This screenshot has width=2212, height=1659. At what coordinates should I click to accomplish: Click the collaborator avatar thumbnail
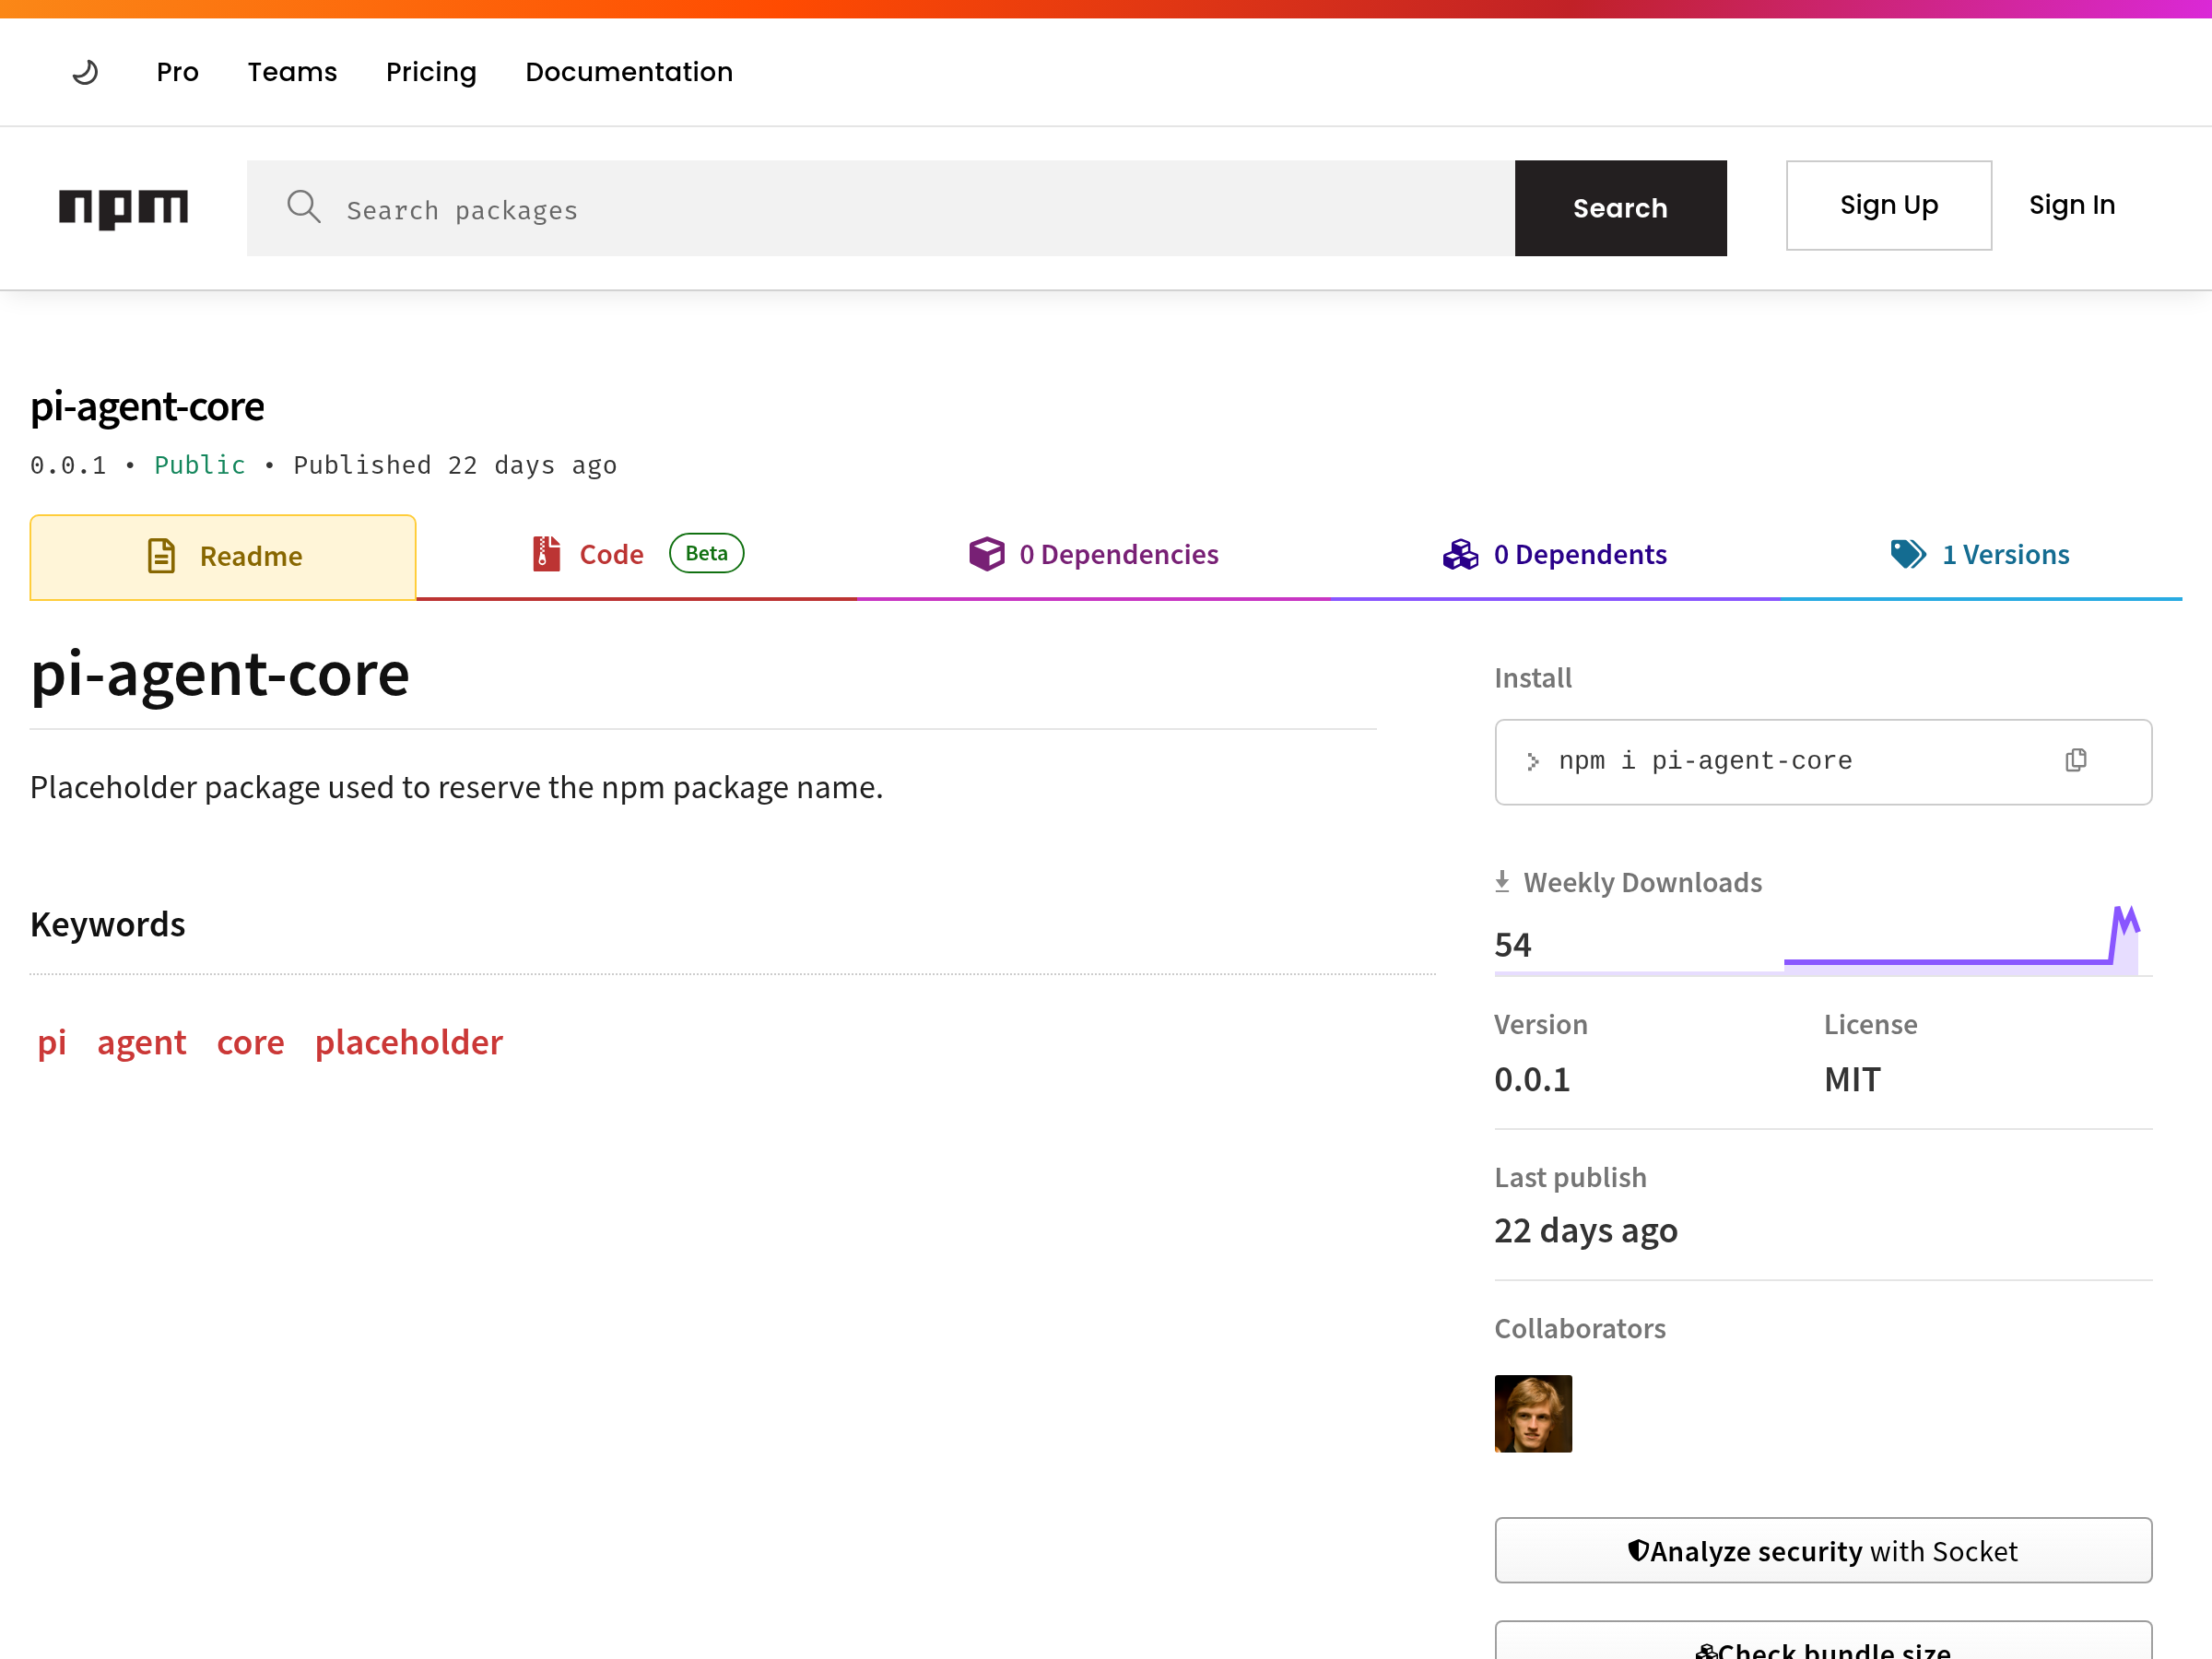(x=1533, y=1413)
